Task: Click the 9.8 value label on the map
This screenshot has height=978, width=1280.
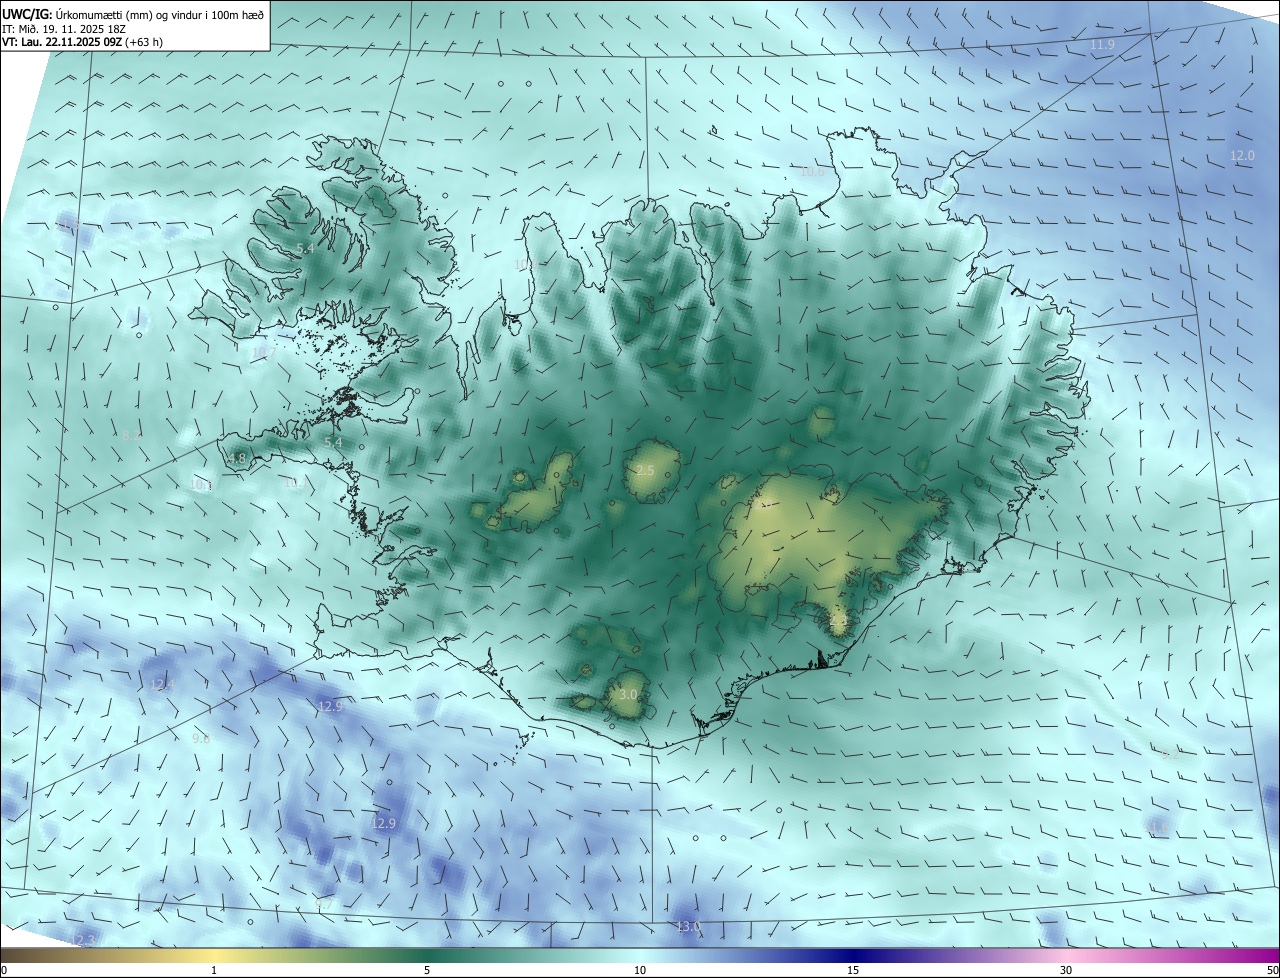Action: click(x=201, y=739)
